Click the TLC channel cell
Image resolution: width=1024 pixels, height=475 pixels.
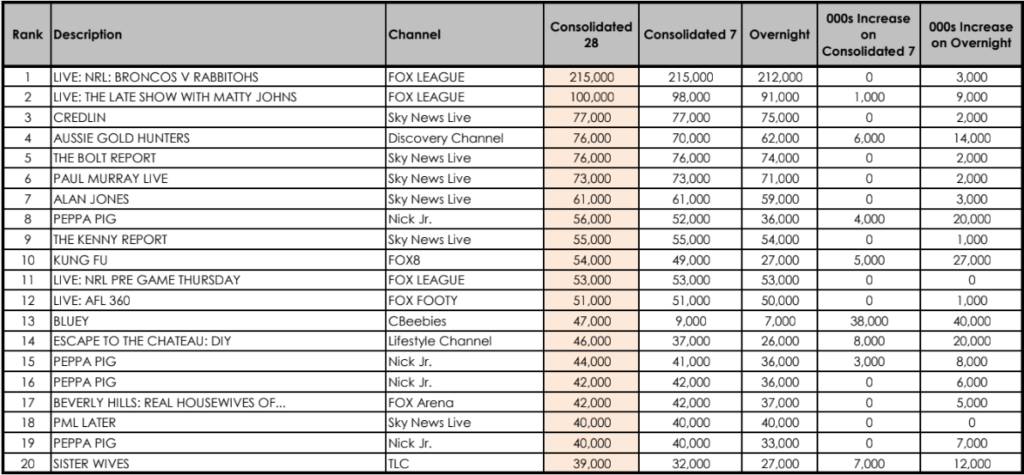[464, 463]
